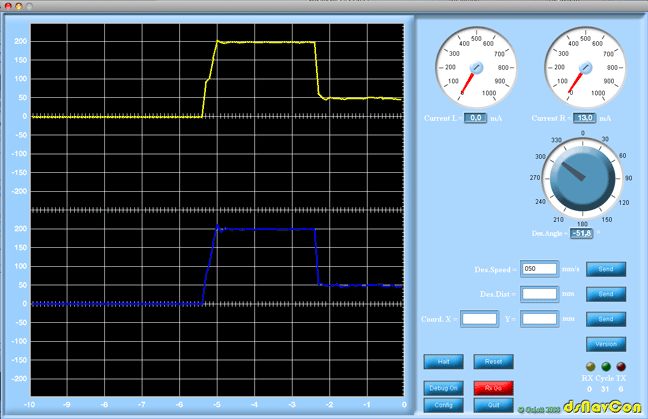The image size is (648, 419).
Task: Toggle the red Rx Go button
Action: [493, 388]
